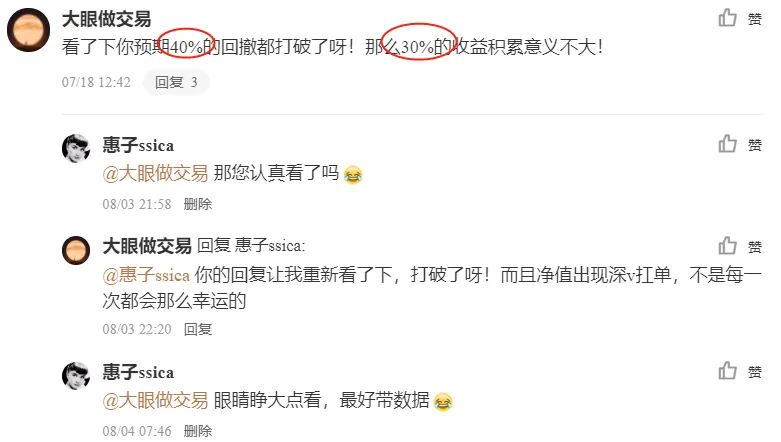Expand the 回复 3 replies button

pos(176,82)
